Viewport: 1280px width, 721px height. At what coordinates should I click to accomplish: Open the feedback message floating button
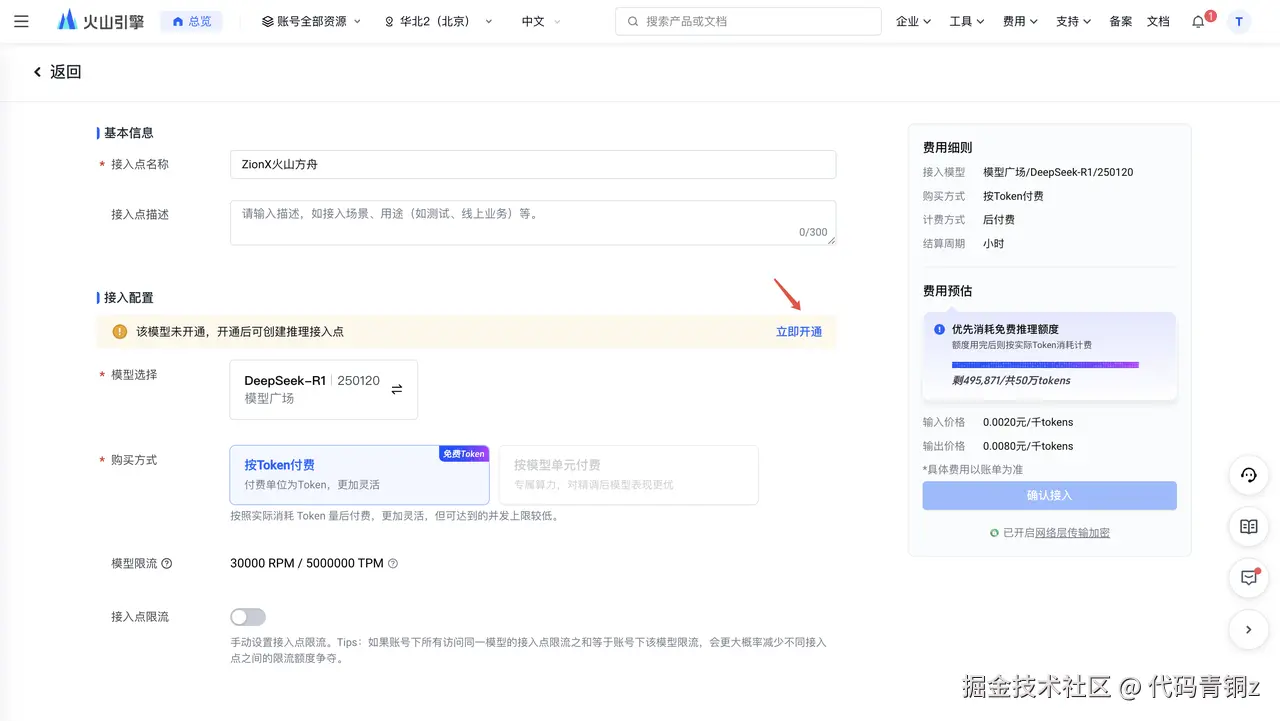pyautogui.click(x=1248, y=577)
